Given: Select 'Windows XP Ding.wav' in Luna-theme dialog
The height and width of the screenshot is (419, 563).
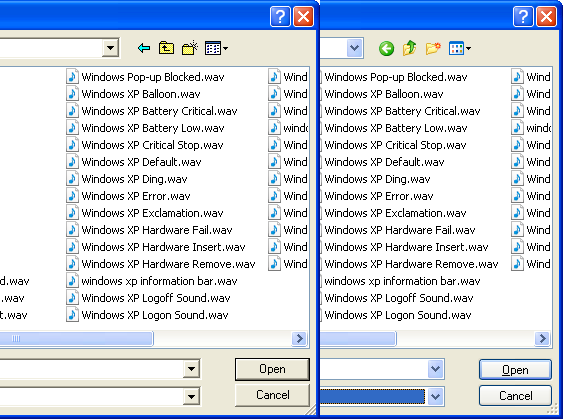Looking at the screenshot, I should coord(377,179).
